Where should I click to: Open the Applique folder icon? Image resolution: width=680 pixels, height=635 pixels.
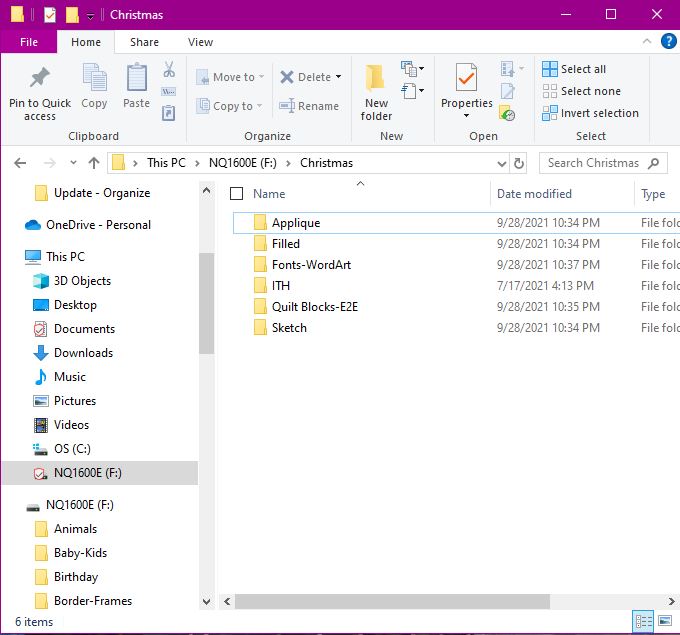coord(260,223)
